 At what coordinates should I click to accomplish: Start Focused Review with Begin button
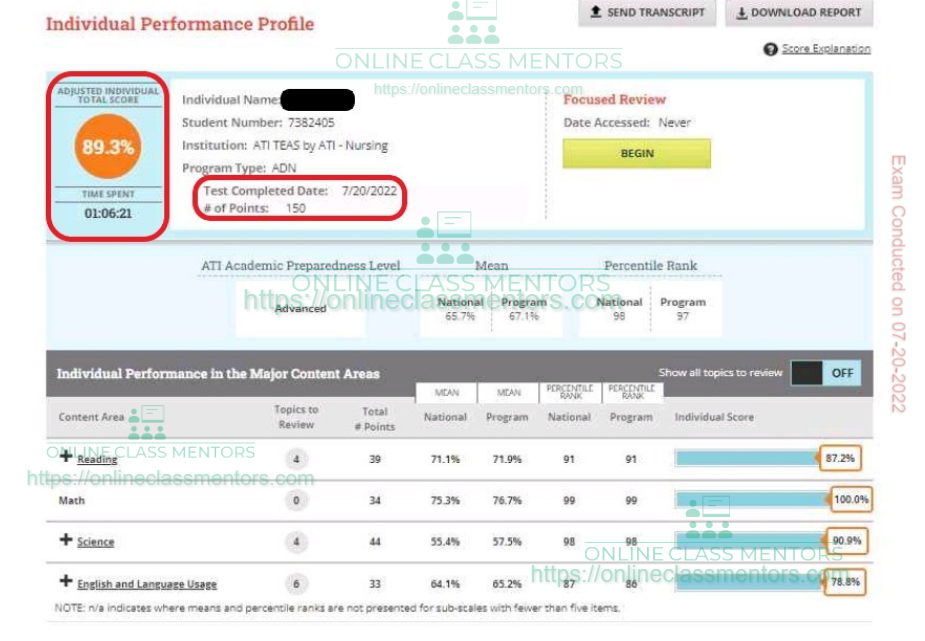tap(637, 154)
